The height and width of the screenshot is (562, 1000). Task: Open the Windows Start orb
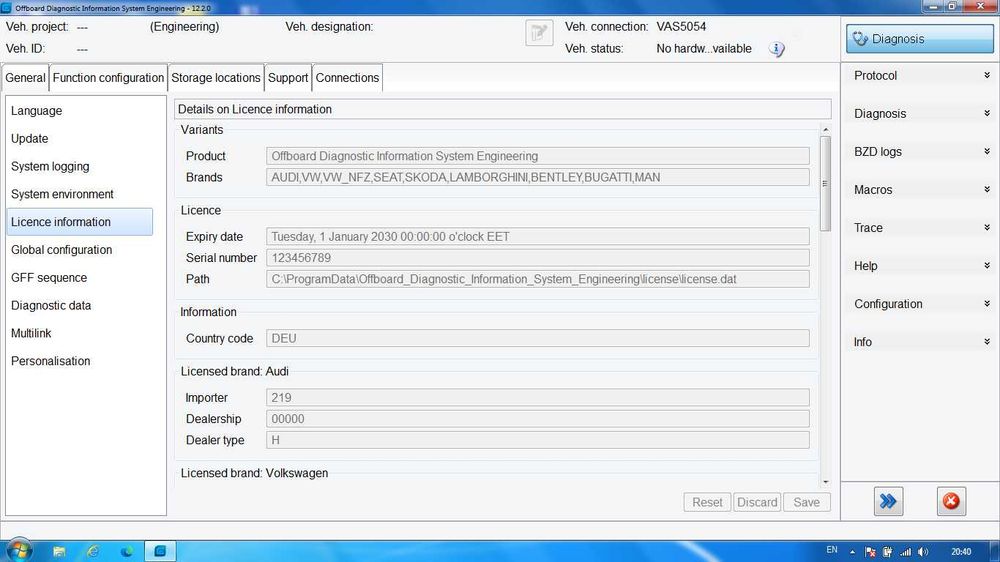[18, 551]
